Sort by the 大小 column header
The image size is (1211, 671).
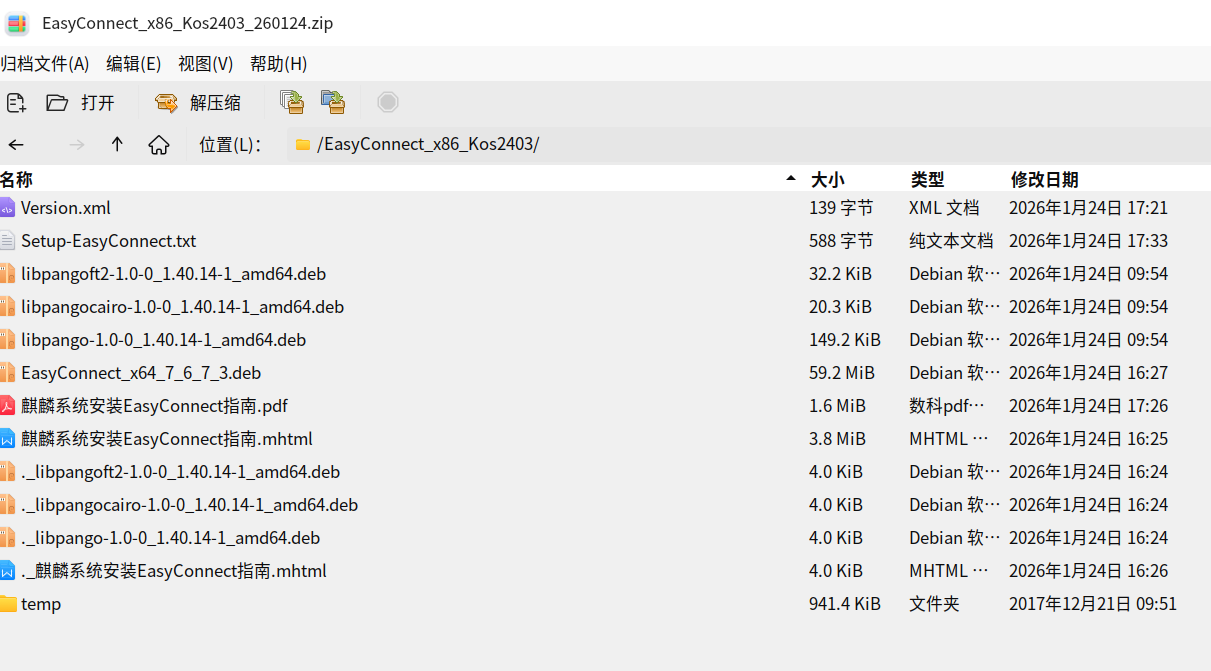tap(827, 180)
